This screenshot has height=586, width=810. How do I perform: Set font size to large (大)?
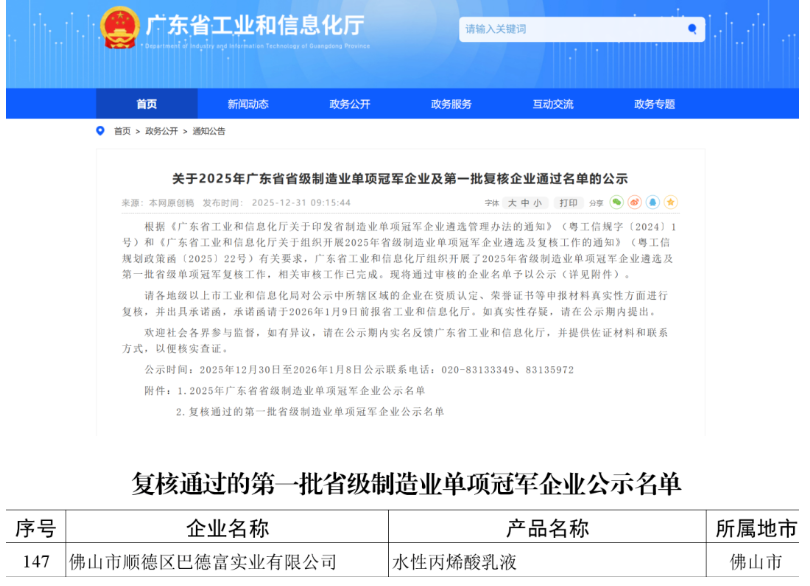(x=510, y=202)
